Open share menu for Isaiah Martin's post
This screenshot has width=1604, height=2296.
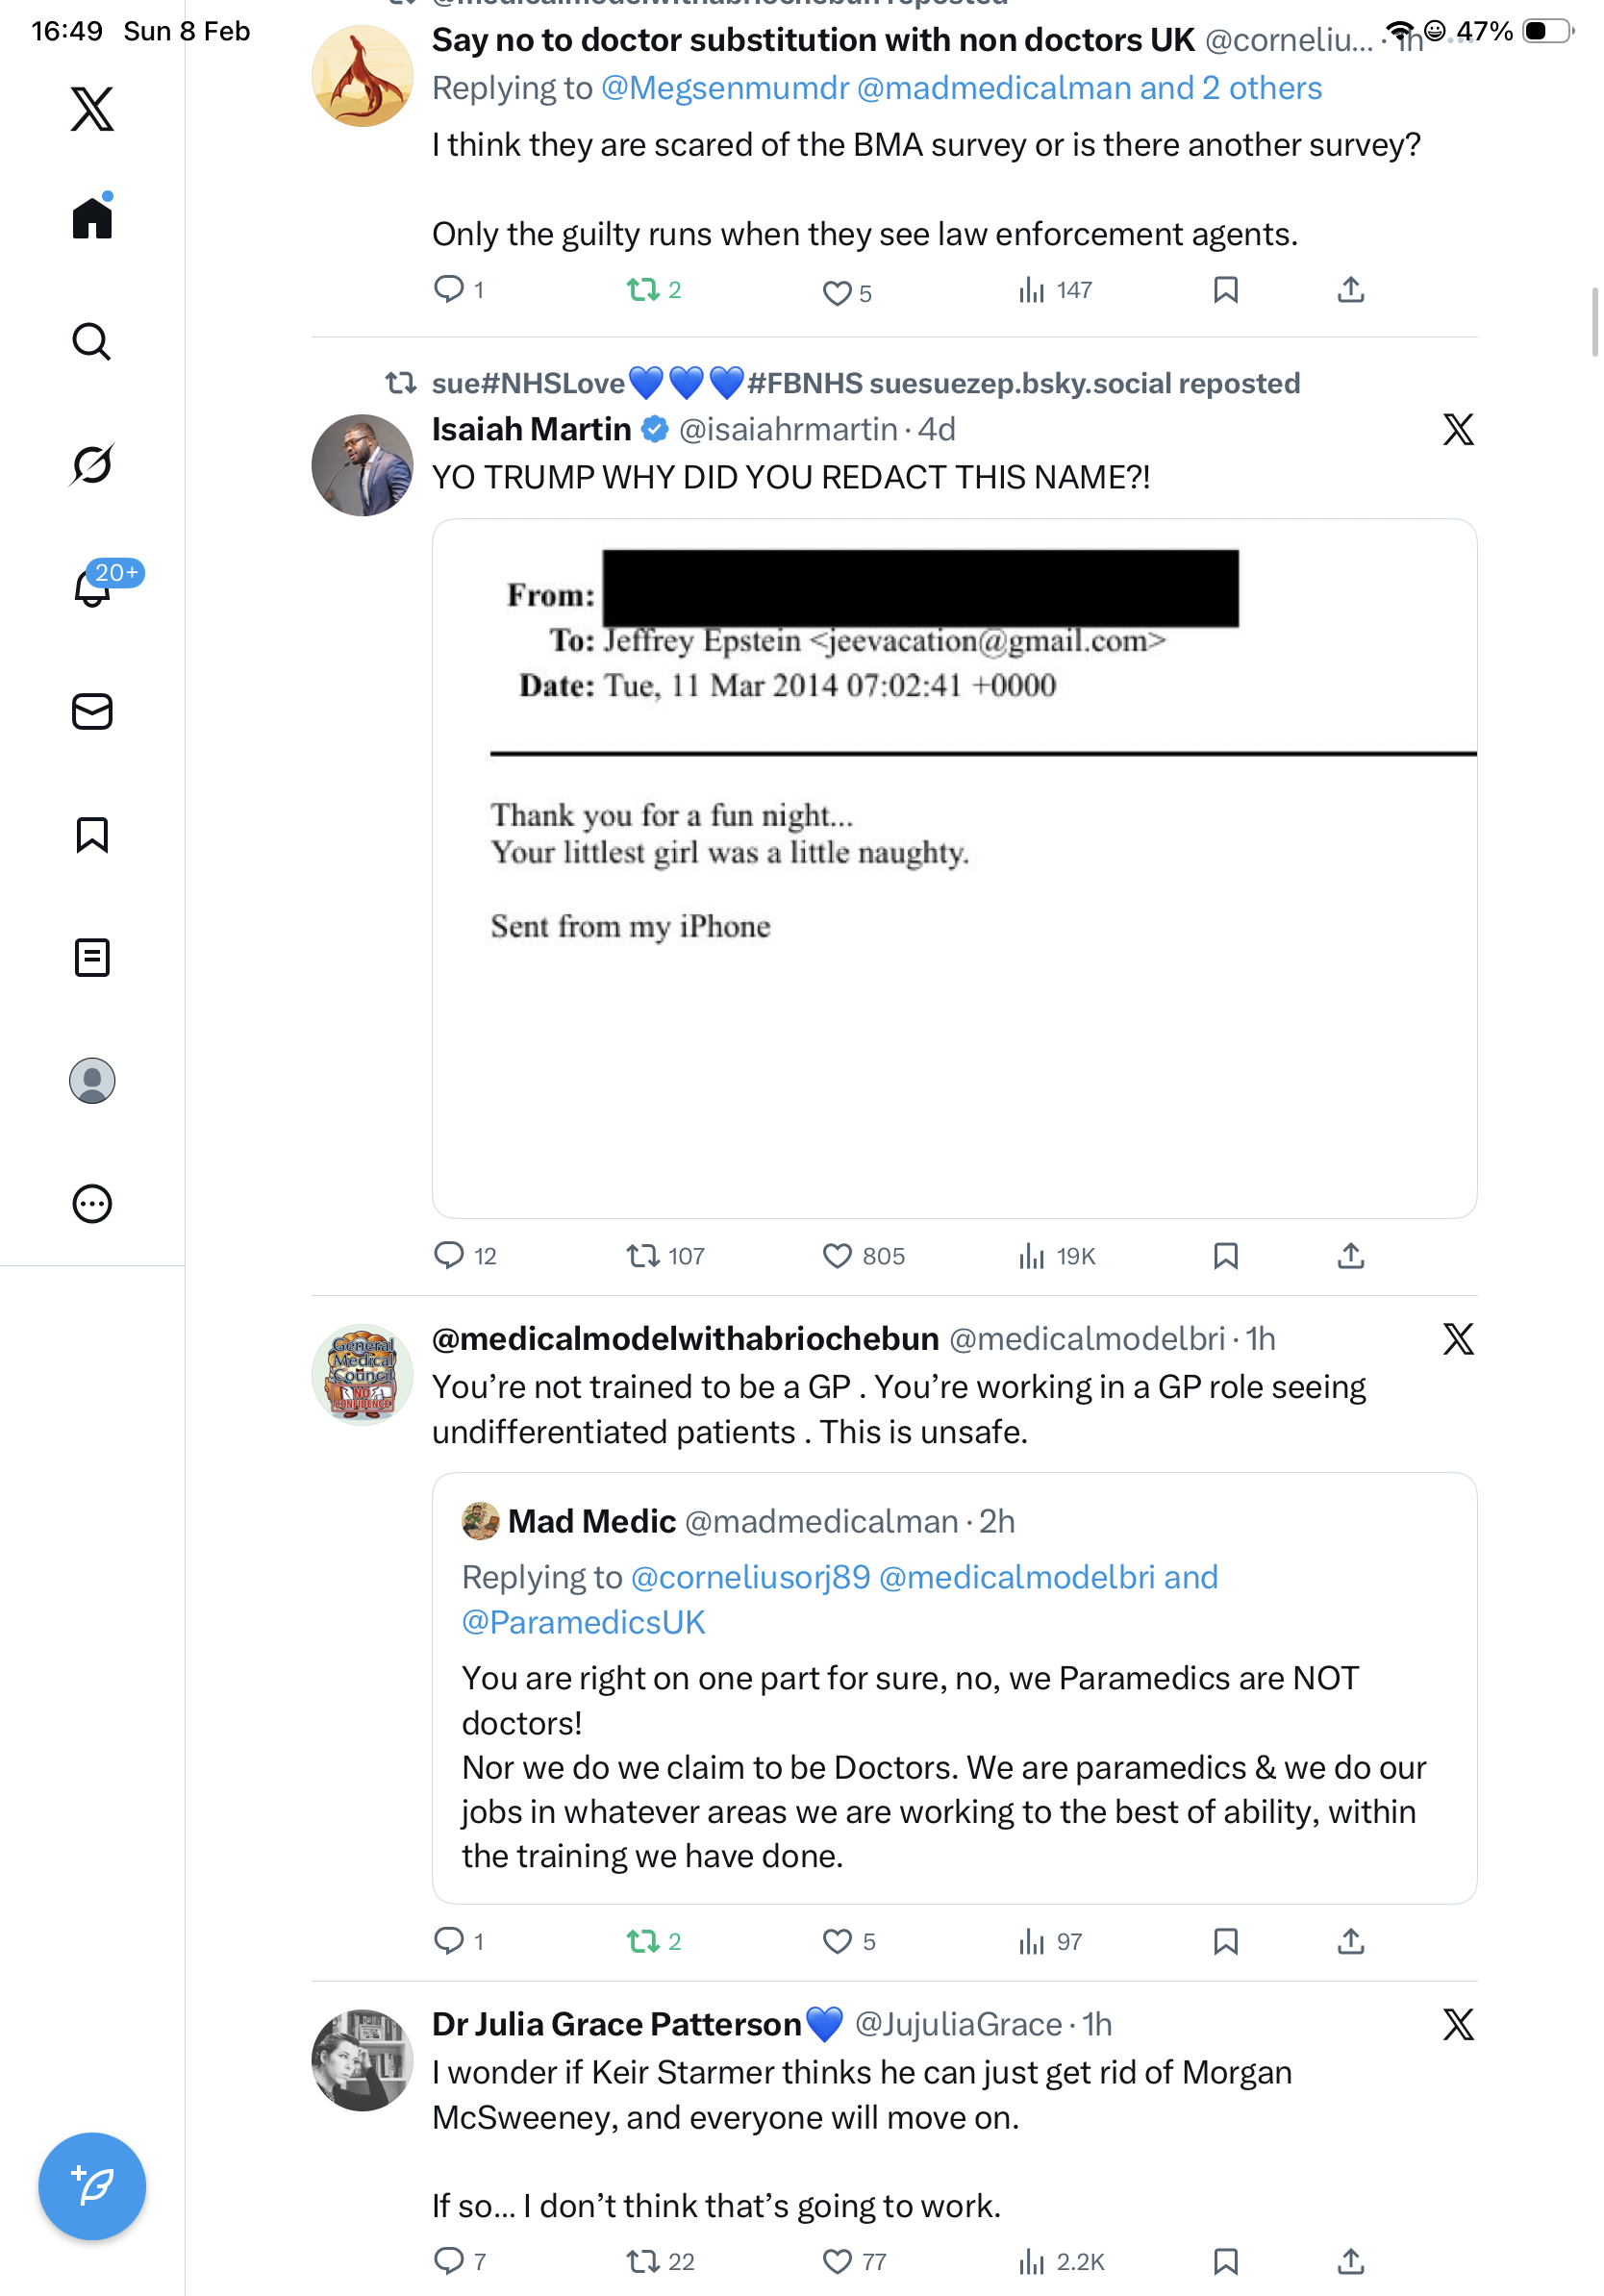click(1350, 1256)
